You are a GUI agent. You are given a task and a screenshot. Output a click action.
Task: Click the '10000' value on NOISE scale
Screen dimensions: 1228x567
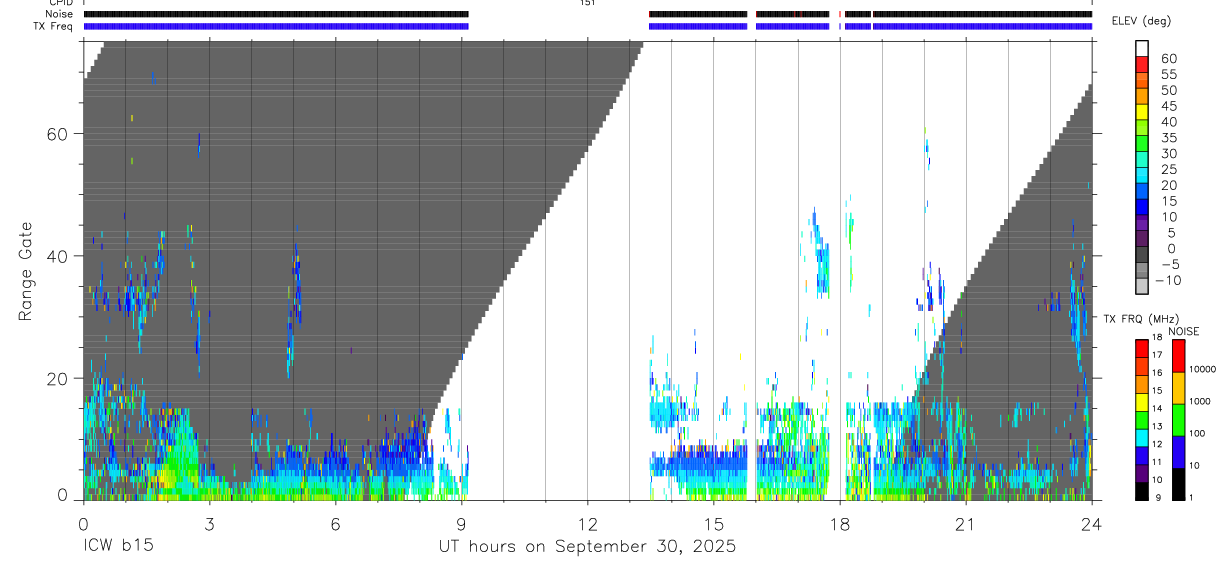[1203, 370]
